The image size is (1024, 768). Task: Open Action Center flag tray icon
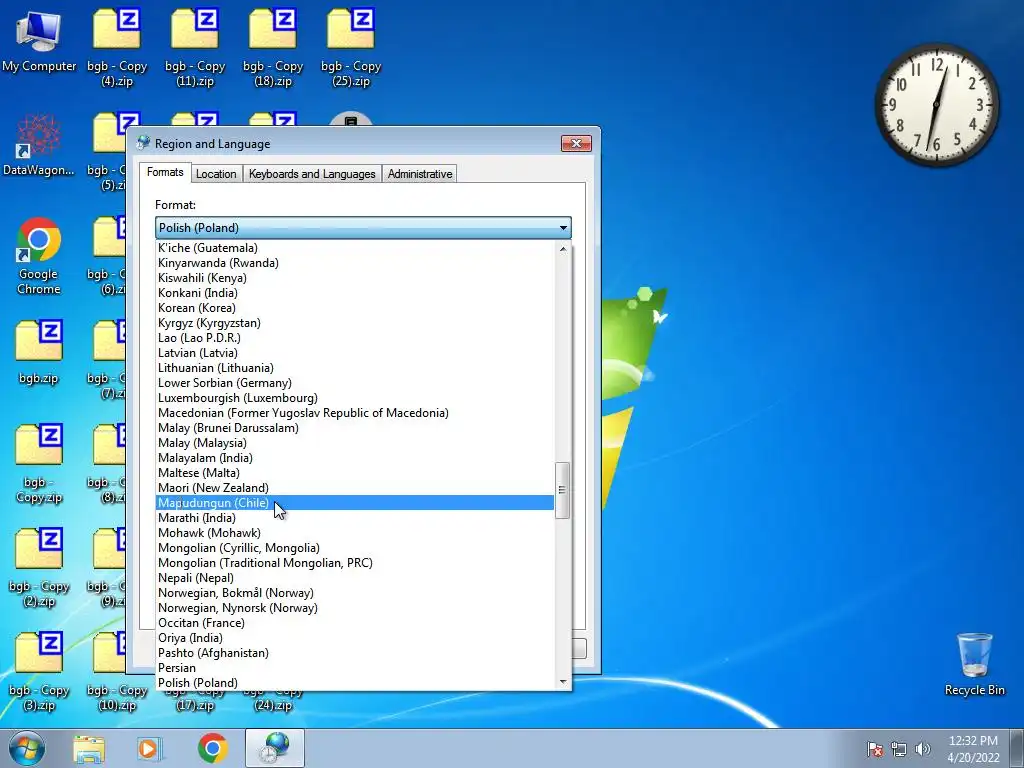coord(875,749)
